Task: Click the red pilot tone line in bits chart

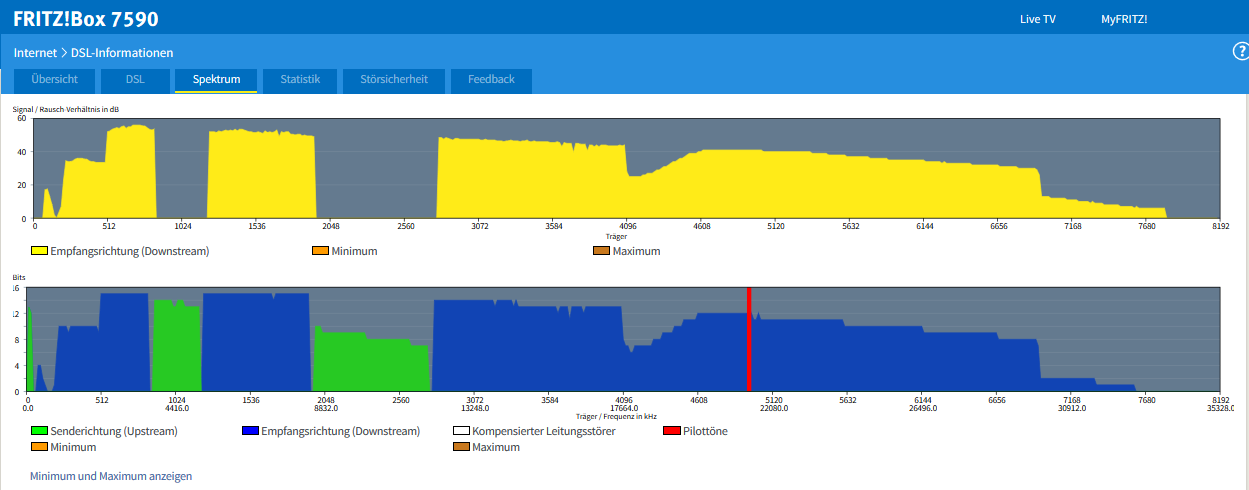Action: [x=749, y=338]
